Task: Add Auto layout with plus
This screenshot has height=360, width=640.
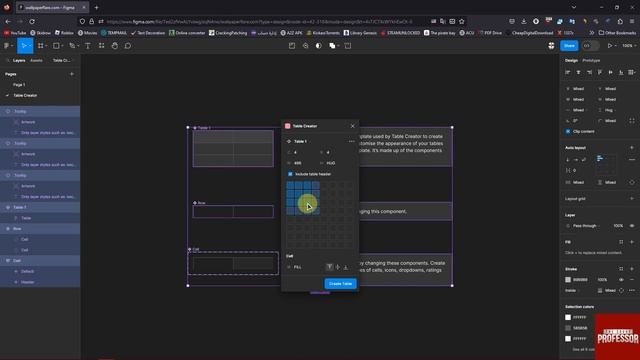Action: tap(632, 147)
